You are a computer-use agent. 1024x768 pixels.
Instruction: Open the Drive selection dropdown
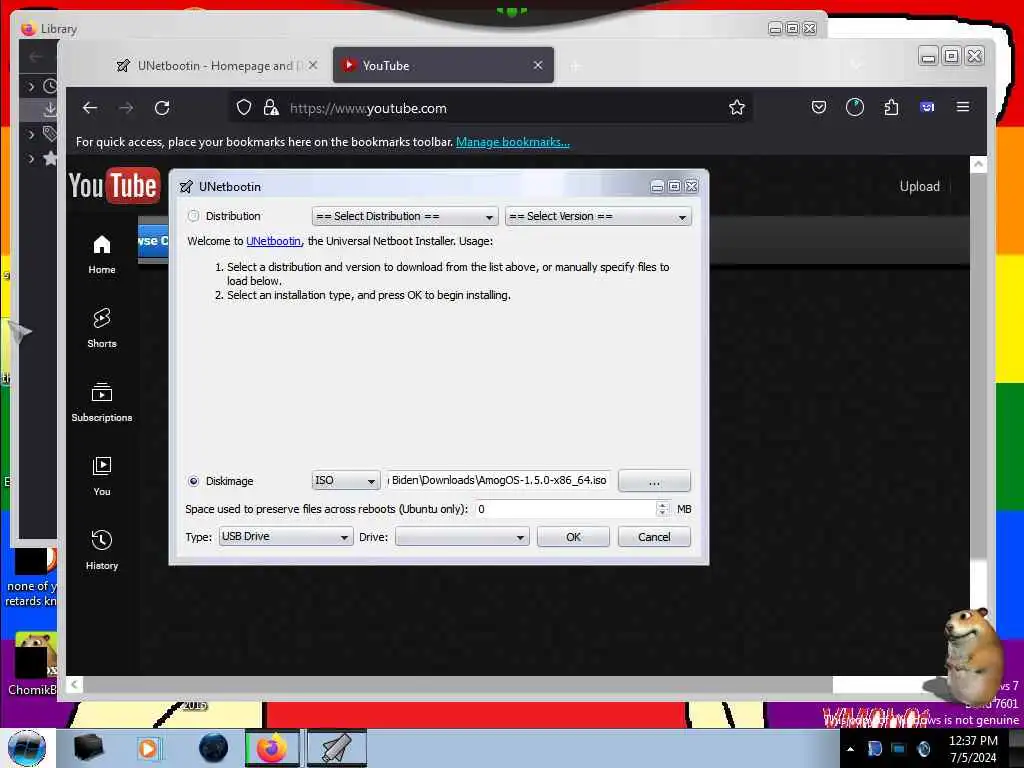462,537
